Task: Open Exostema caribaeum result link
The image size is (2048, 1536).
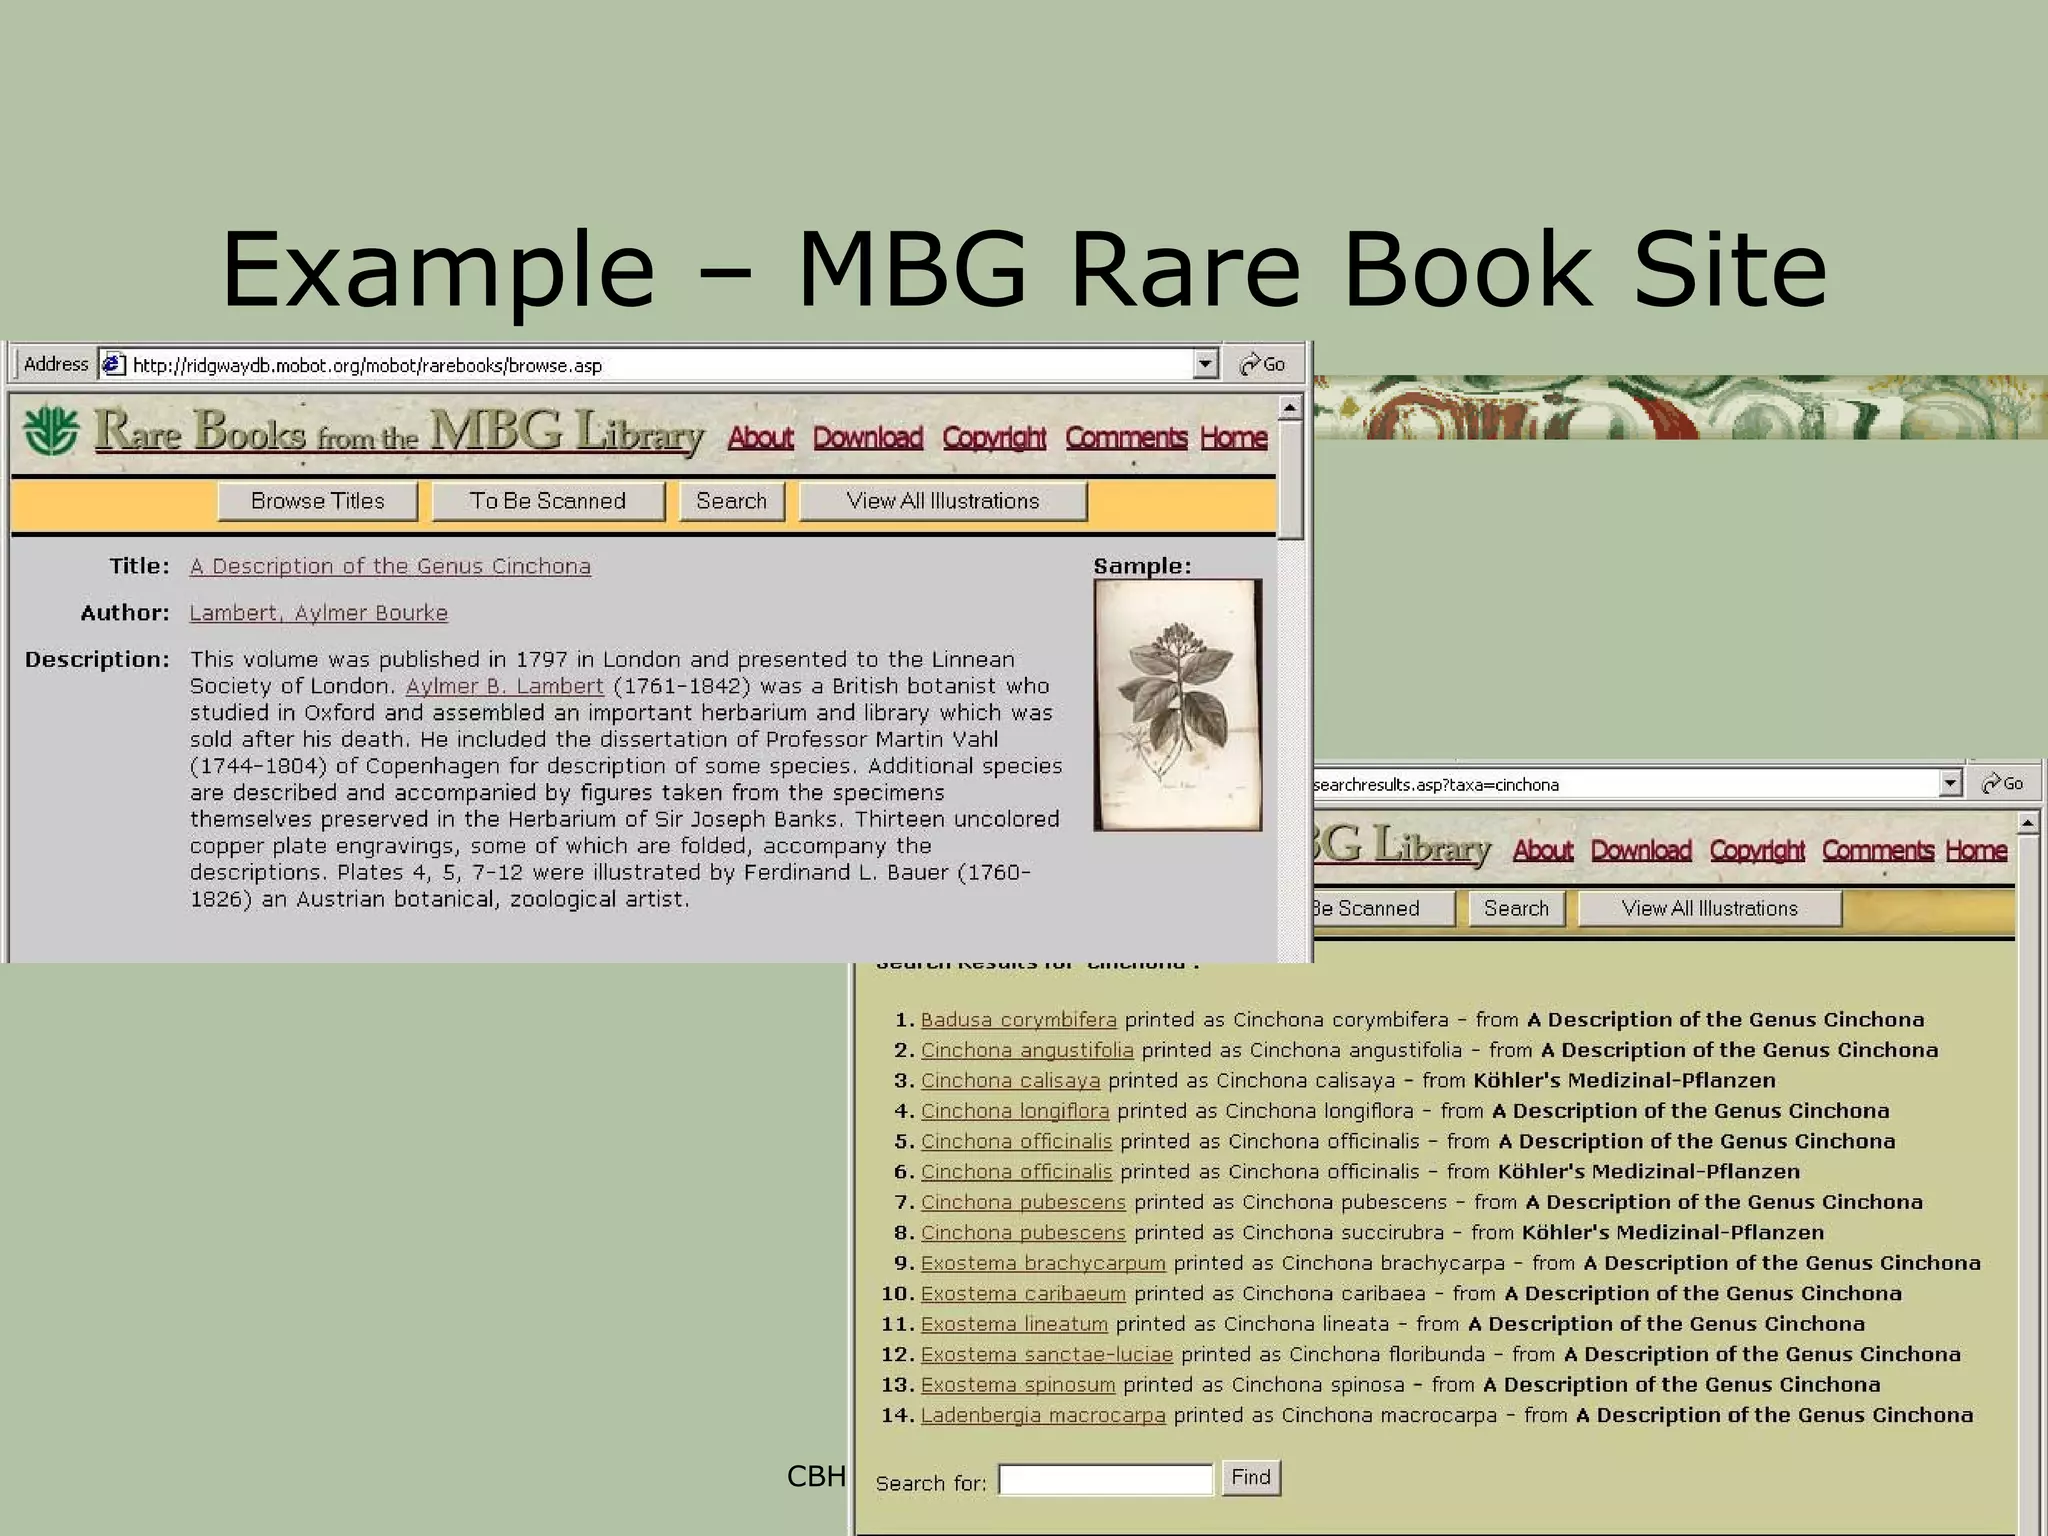Action: point(1023,1294)
